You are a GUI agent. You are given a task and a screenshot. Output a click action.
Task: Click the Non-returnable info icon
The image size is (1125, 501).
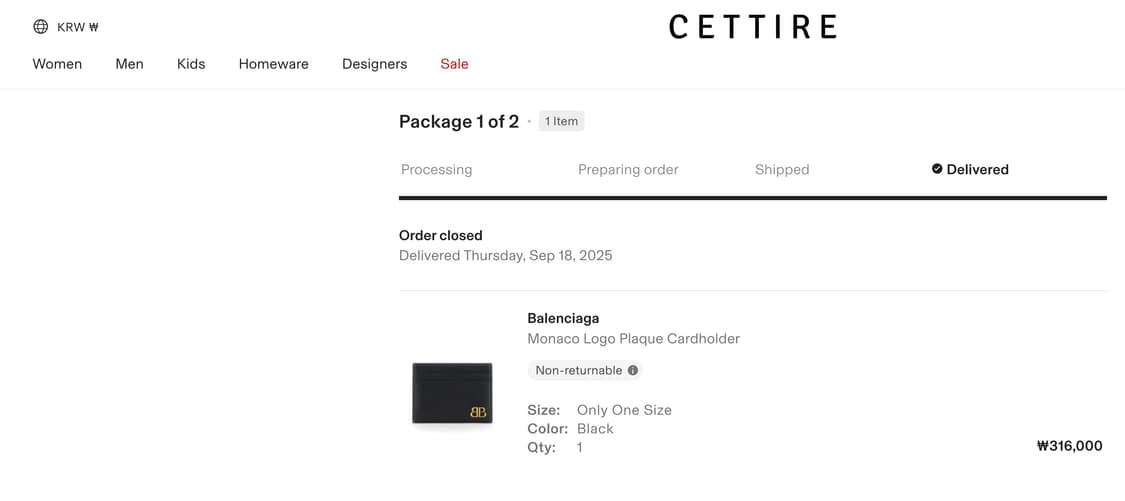click(x=633, y=370)
